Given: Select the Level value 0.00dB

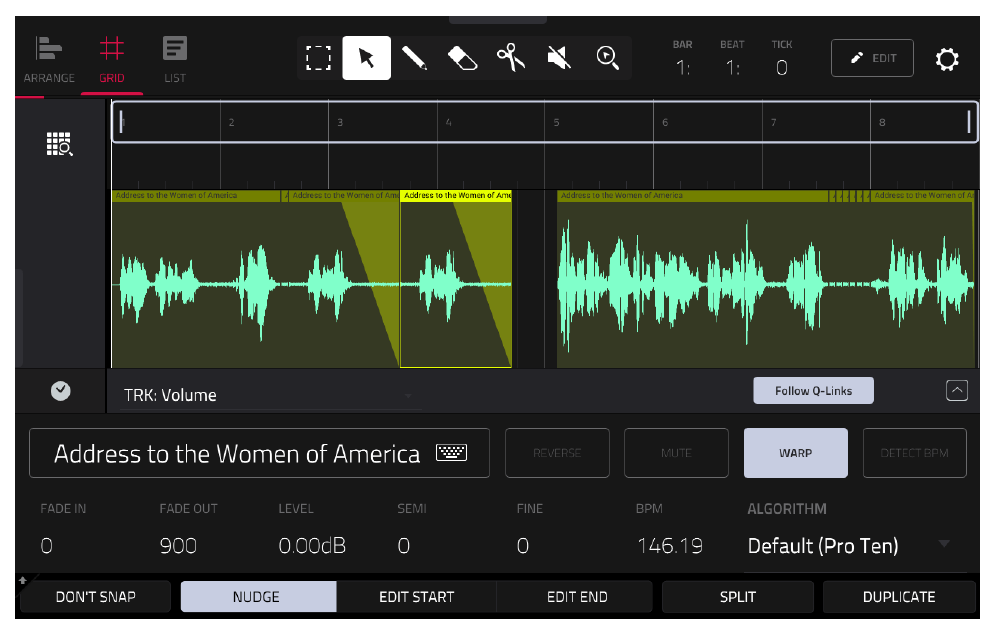Looking at the screenshot, I should (x=312, y=546).
